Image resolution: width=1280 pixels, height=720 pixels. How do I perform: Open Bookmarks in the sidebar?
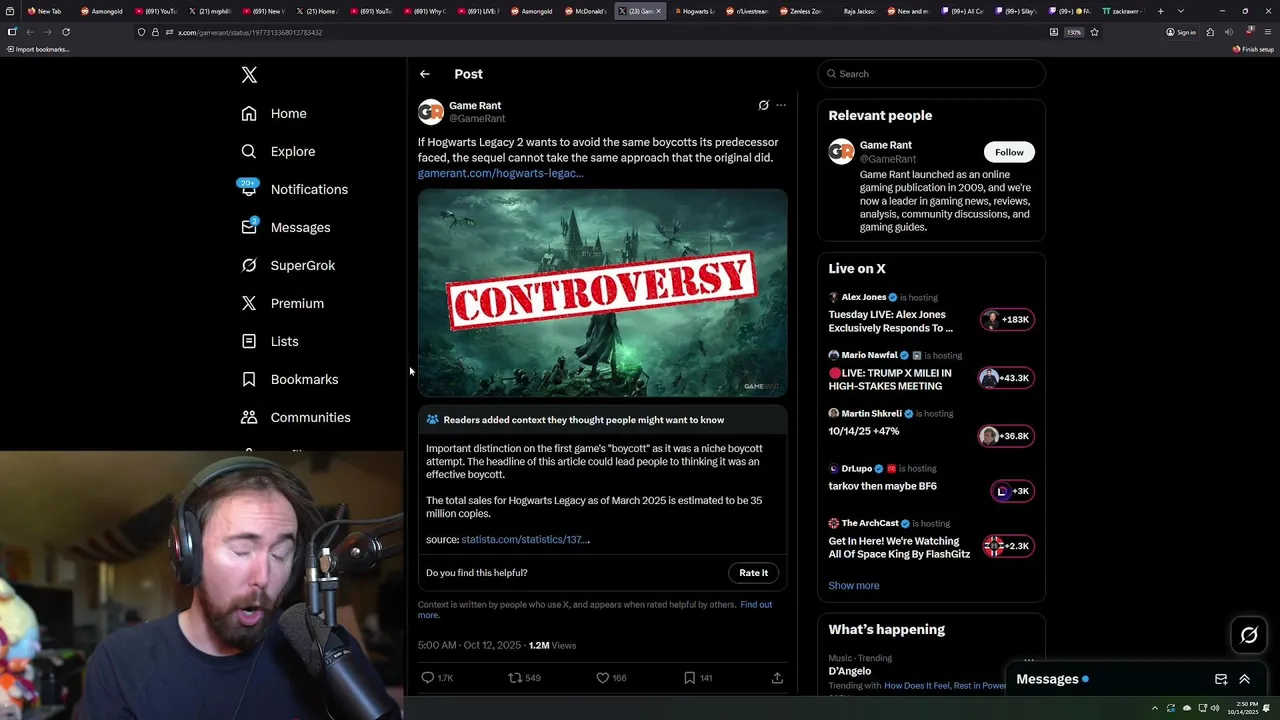pyautogui.click(x=290, y=379)
